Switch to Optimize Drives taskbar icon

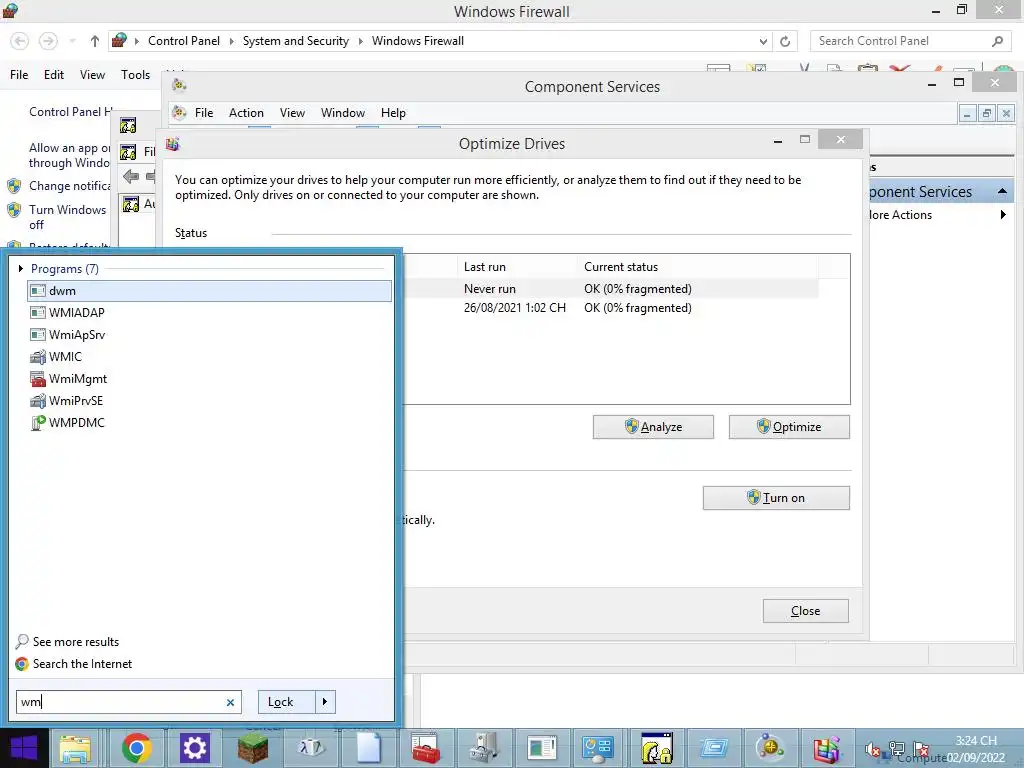tap(827, 748)
